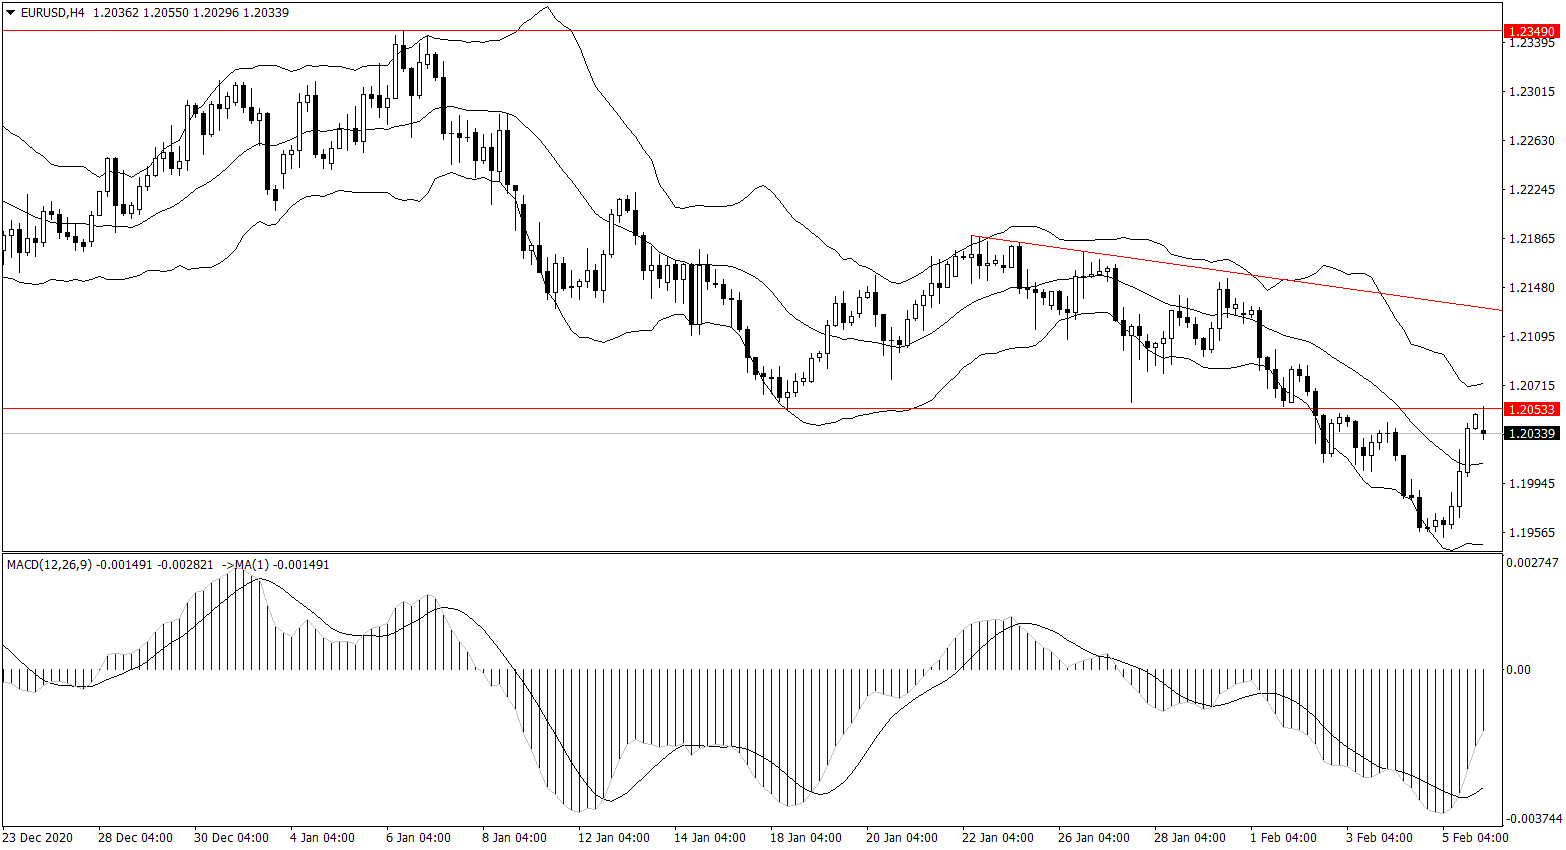The image size is (1566, 850).
Task: Click the -0.003744 MACD scale minimum label
Action: (1531, 818)
